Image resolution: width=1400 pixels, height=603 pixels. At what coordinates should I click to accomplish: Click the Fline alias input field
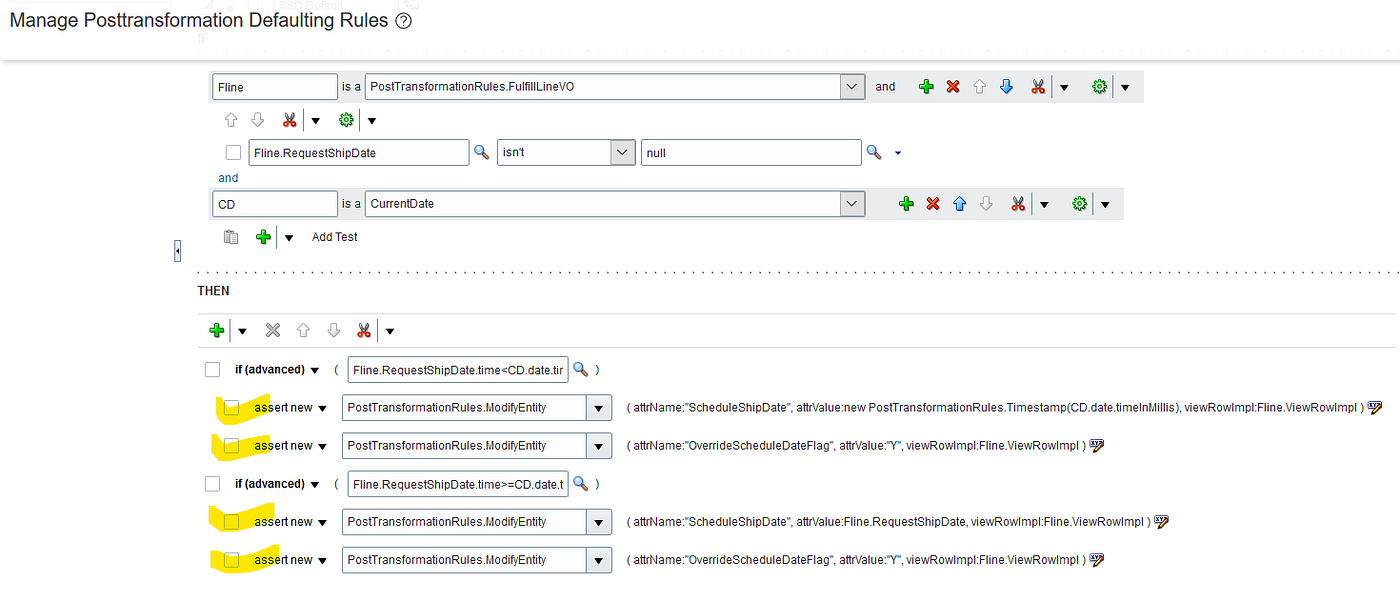click(275, 87)
